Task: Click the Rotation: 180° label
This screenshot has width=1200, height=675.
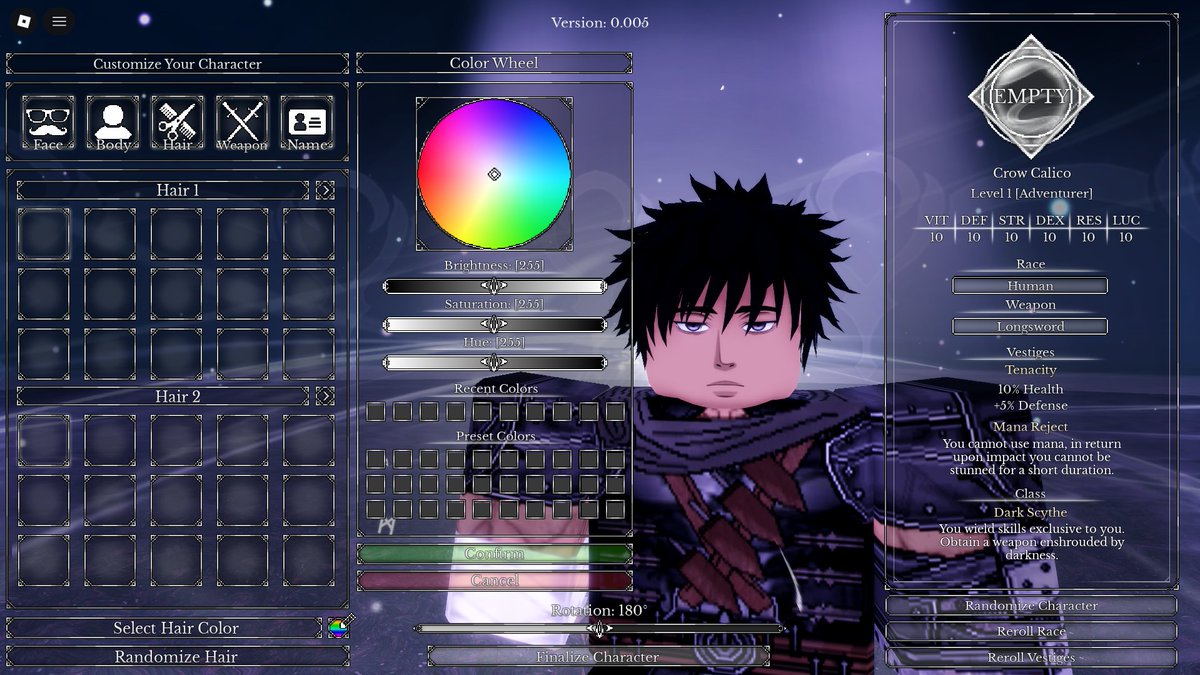Action: click(x=599, y=610)
